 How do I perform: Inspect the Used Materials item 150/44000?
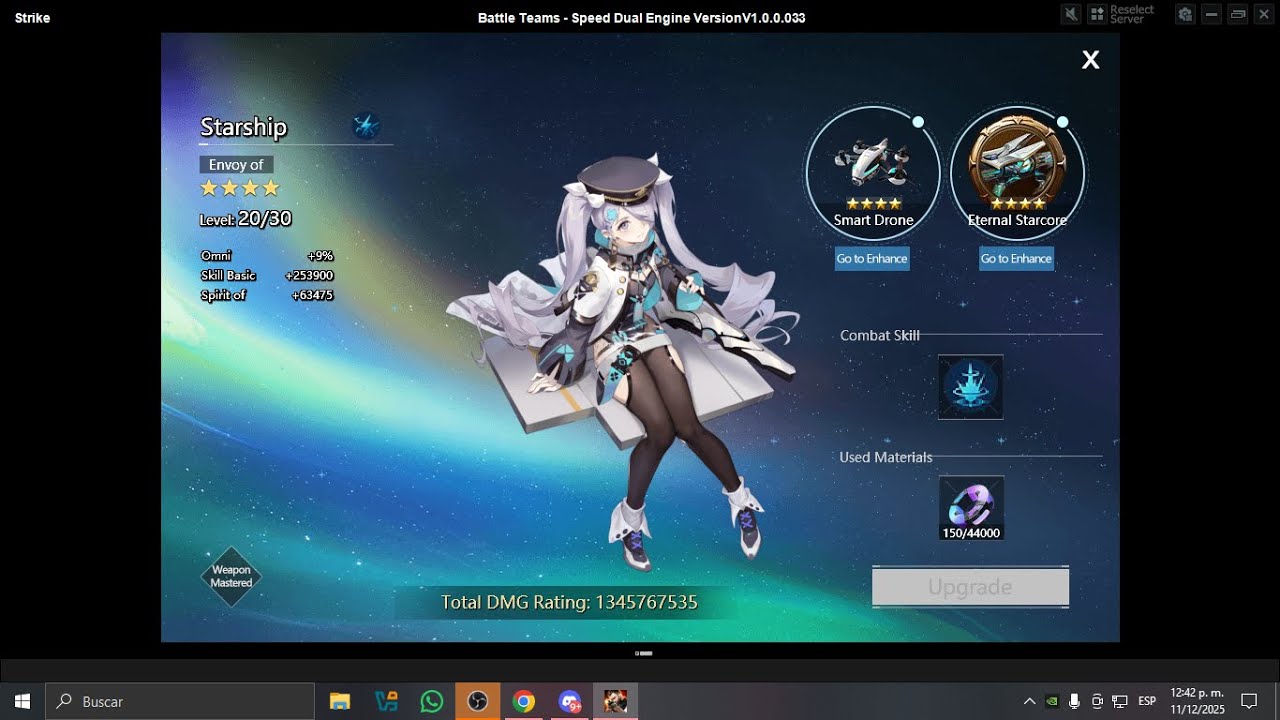pyautogui.click(x=970, y=508)
